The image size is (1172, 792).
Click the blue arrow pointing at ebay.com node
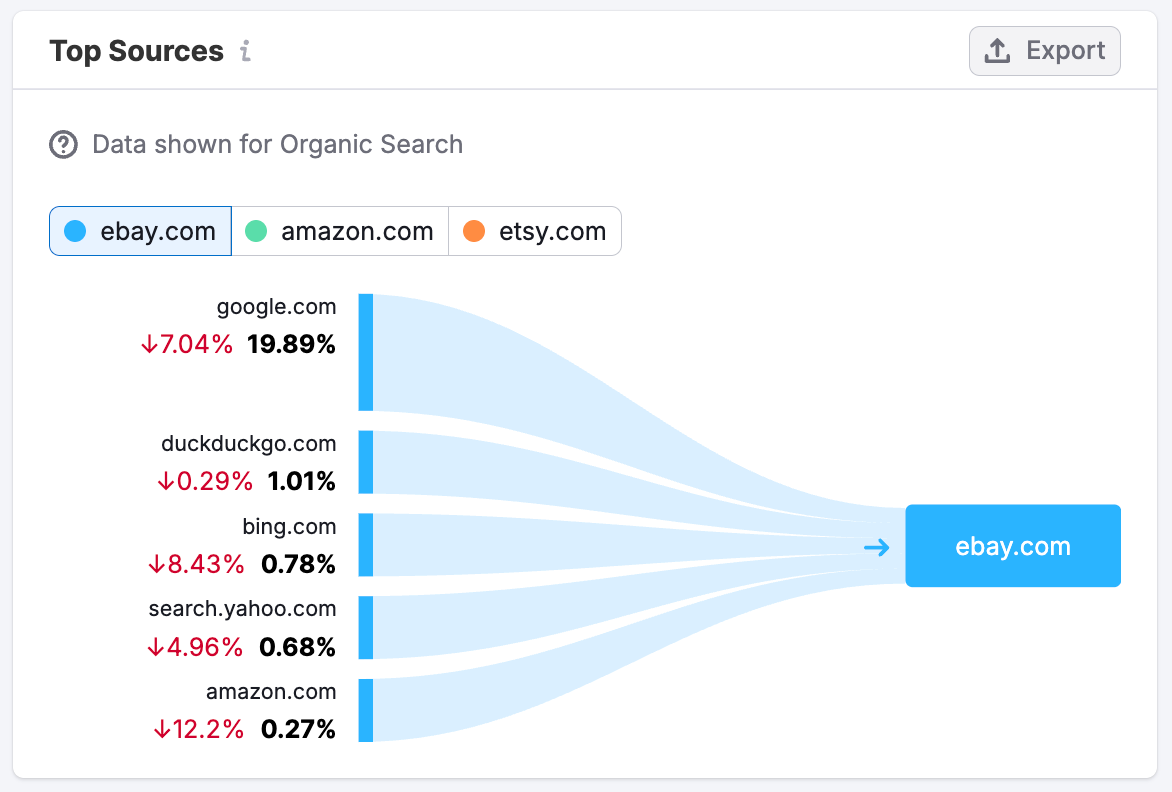click(x=876, y=547)
